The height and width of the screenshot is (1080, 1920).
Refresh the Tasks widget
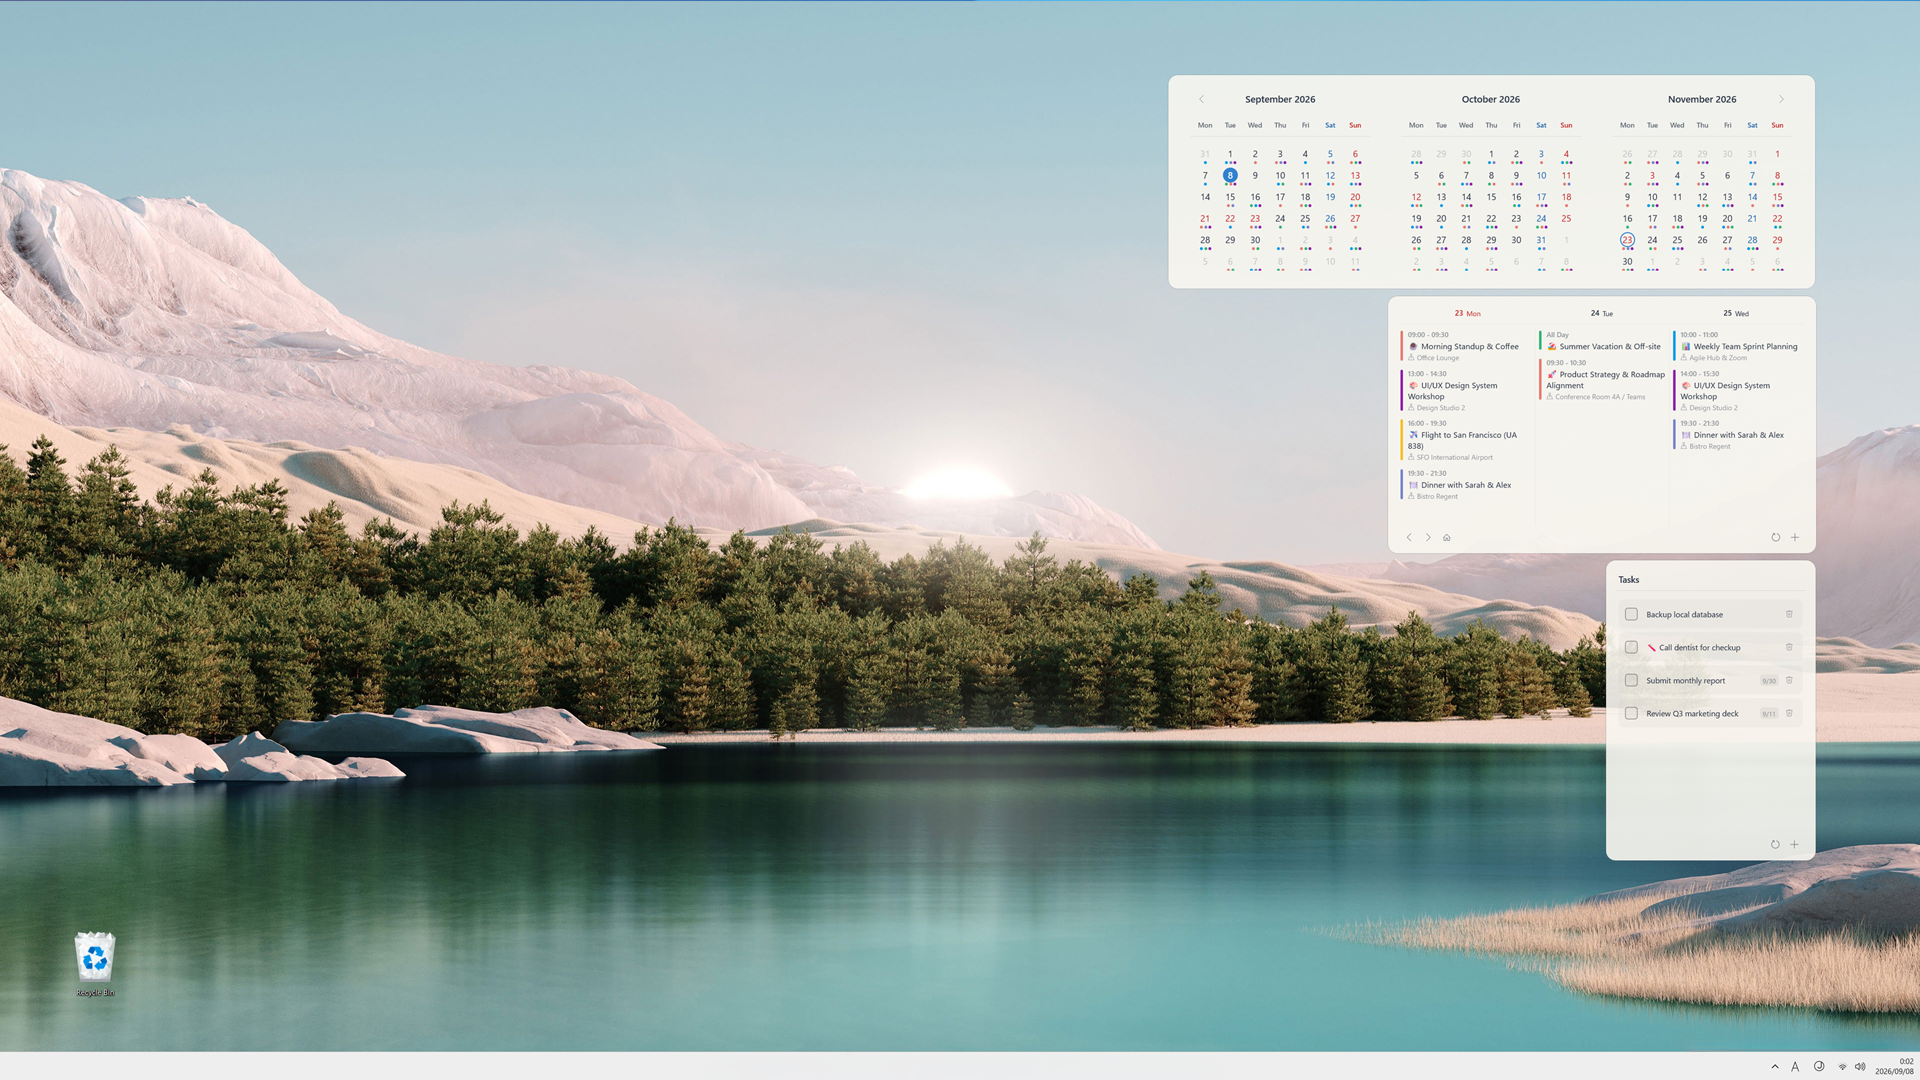pyautogui.click(x=1775, y=845)
